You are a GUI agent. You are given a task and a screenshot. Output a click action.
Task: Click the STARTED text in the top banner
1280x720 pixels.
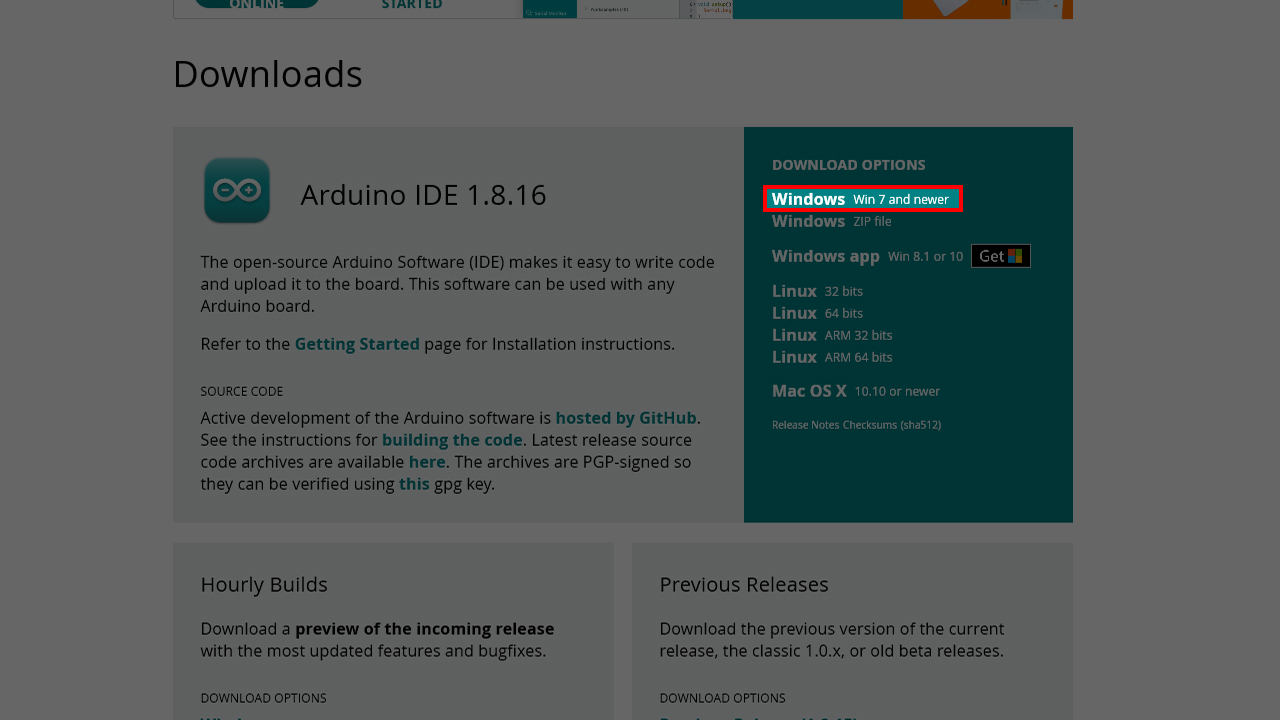[x=411, y=5]
